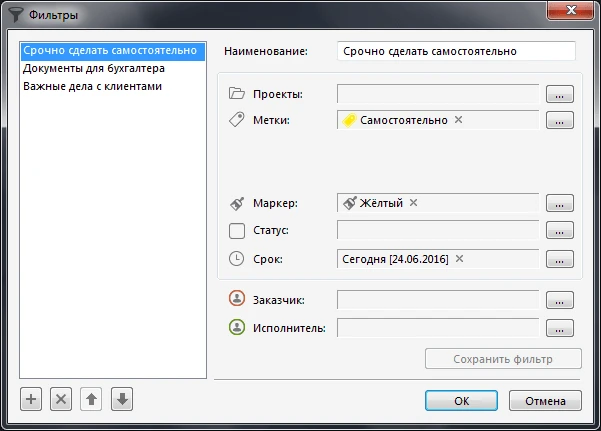Screen dimensions: 601x431
Task: Move filter up with arrow button
Action: point(91,399)
